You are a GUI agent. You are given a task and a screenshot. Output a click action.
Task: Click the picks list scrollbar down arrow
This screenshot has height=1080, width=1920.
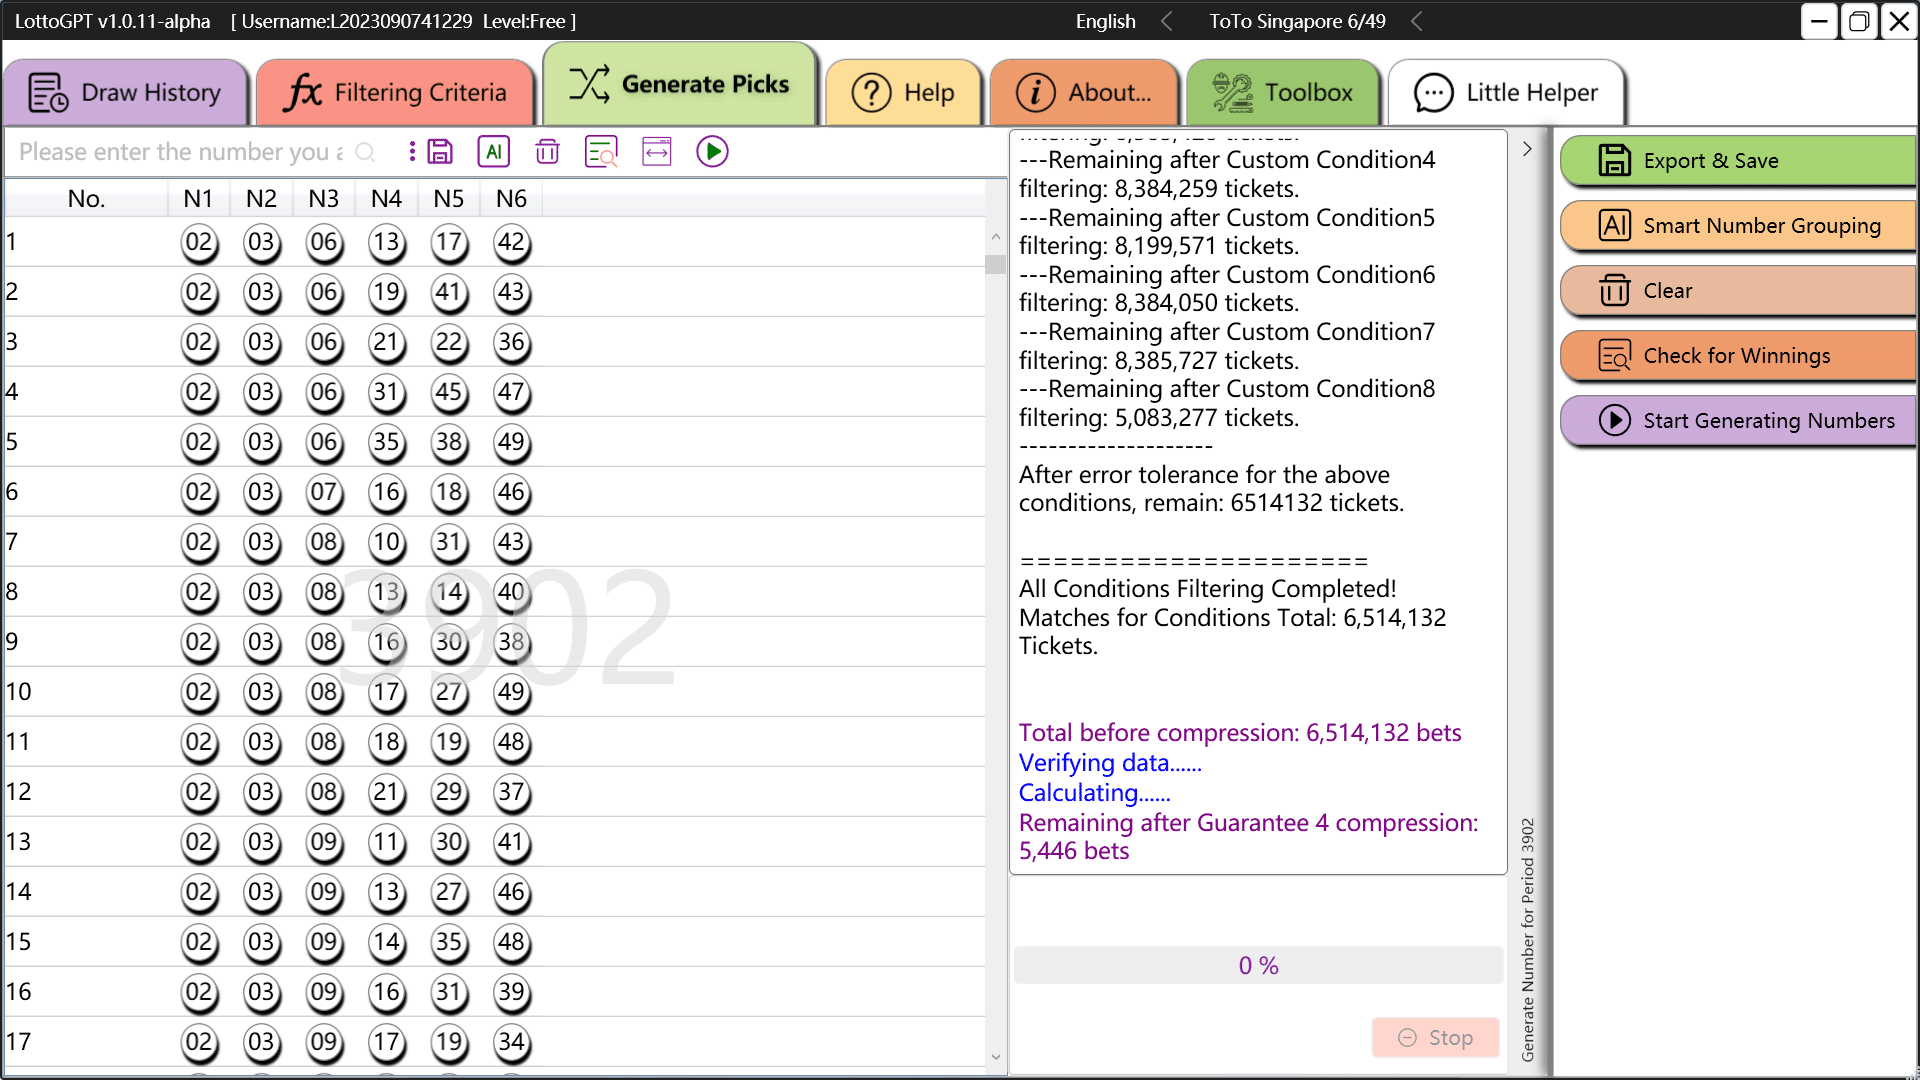(995, 1056)
